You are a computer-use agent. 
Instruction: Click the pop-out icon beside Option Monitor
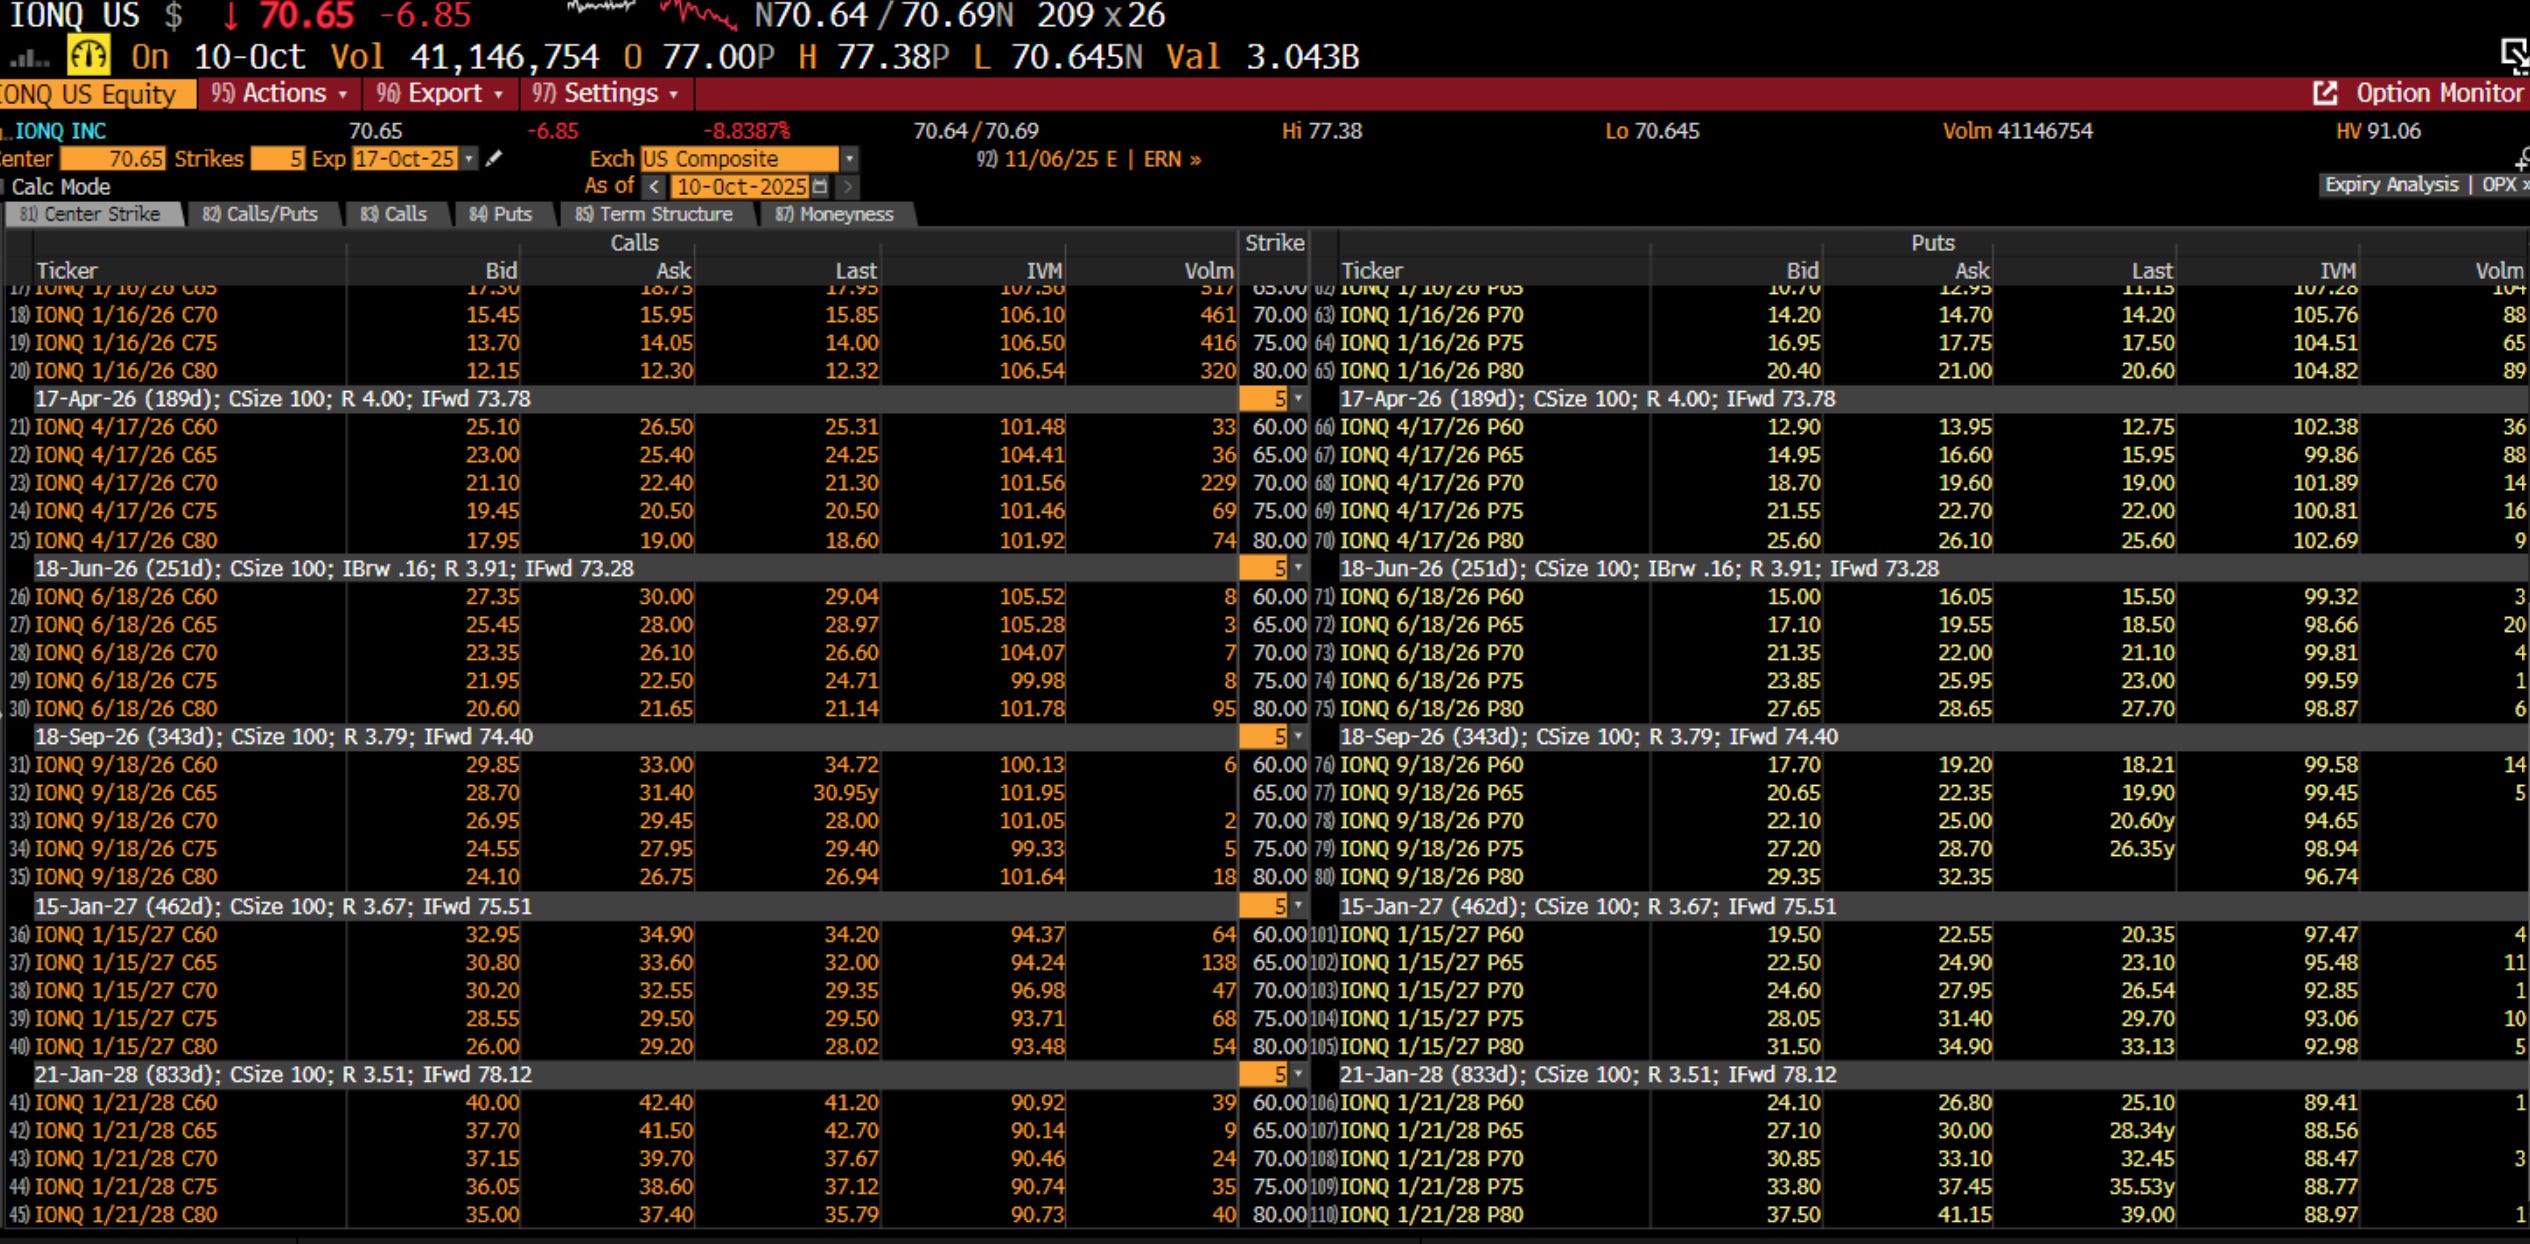[2324, 93]
